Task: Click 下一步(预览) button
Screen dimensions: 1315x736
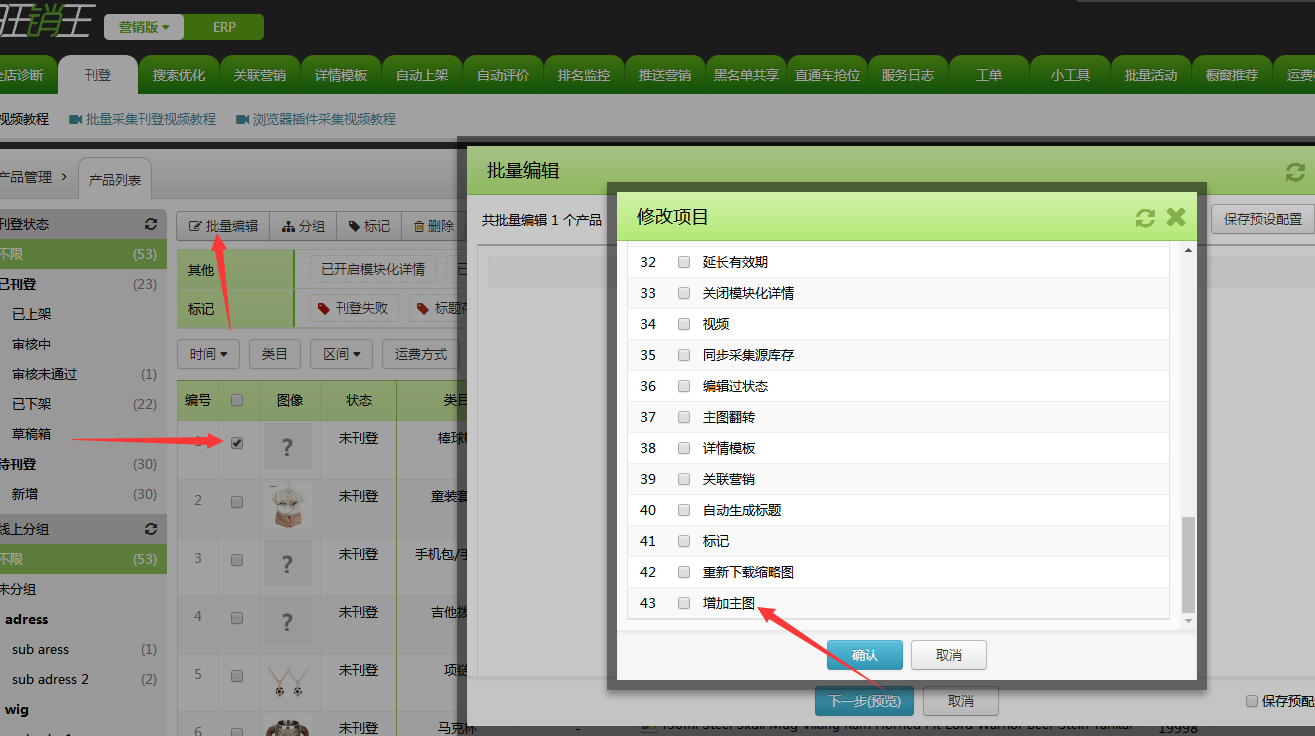Action: coord(865,701)
